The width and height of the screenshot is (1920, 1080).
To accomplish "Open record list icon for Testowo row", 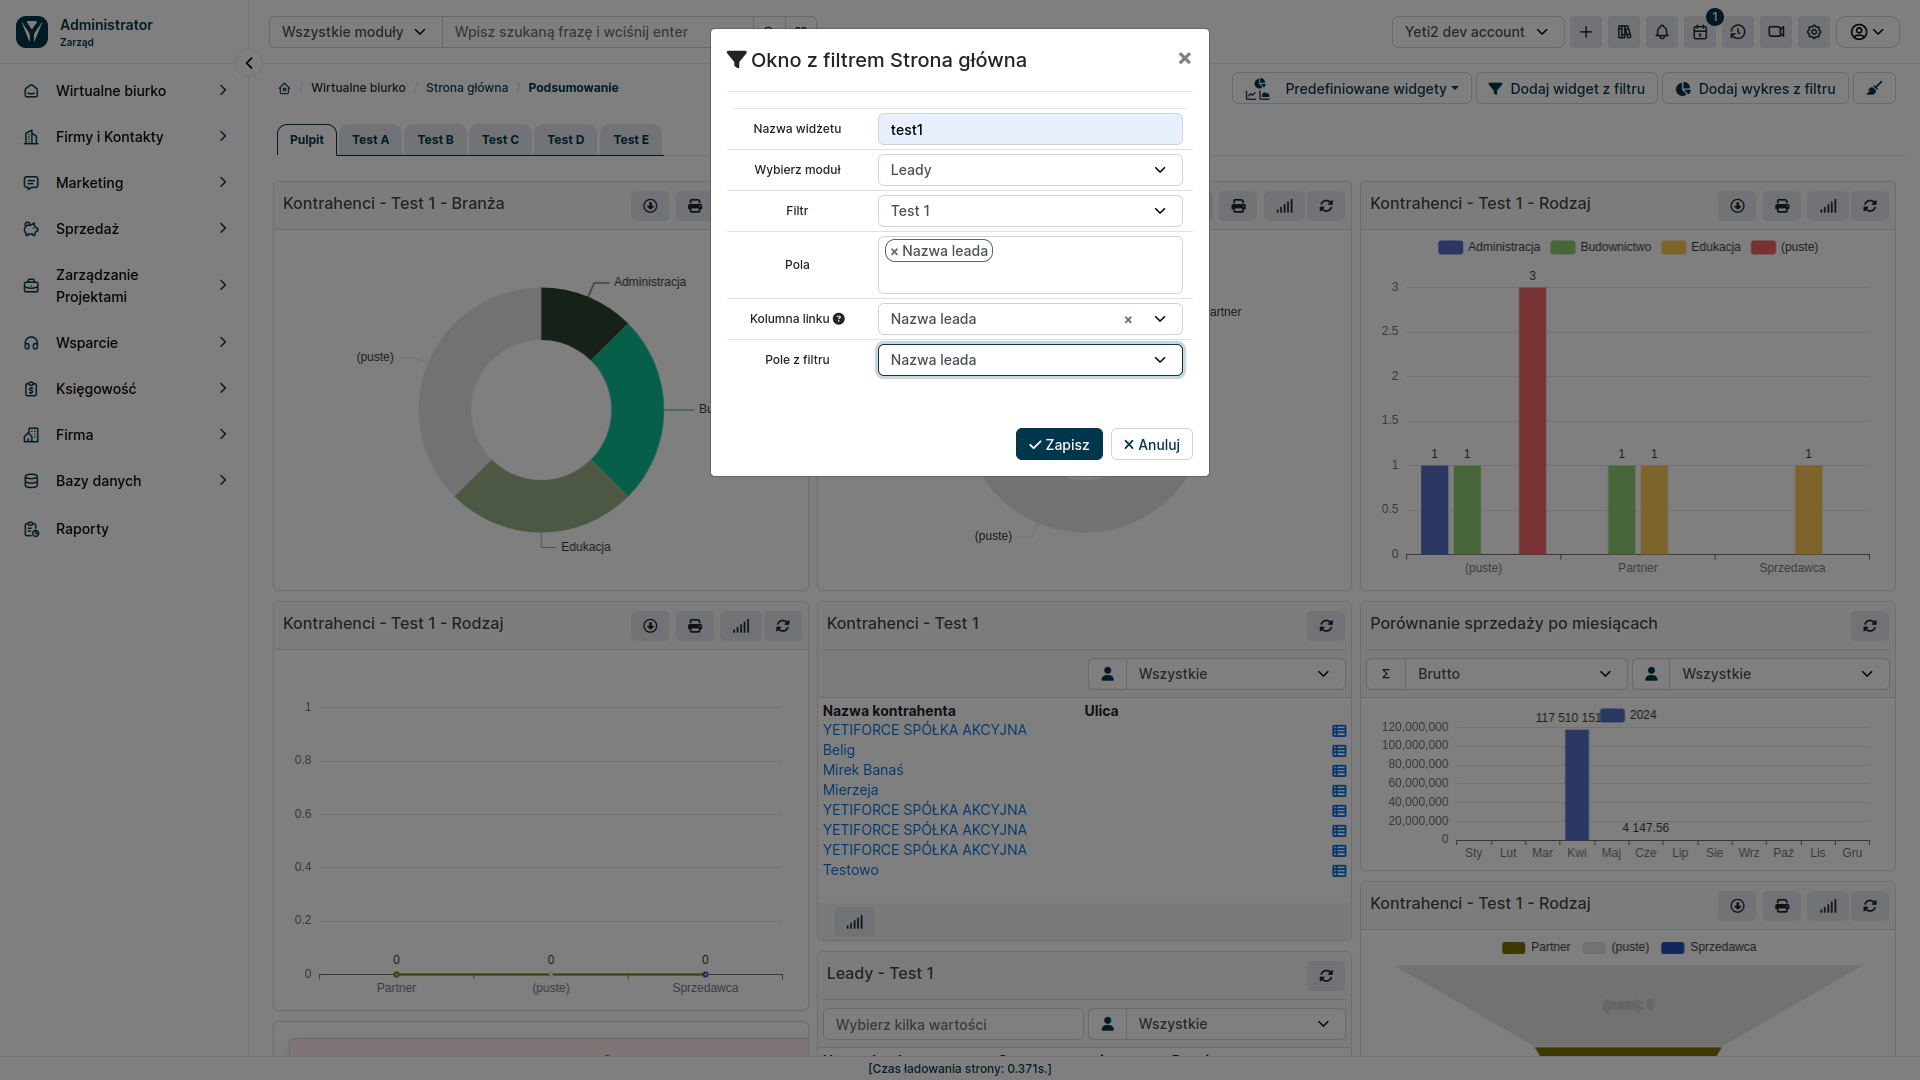I will point(1339,871).
